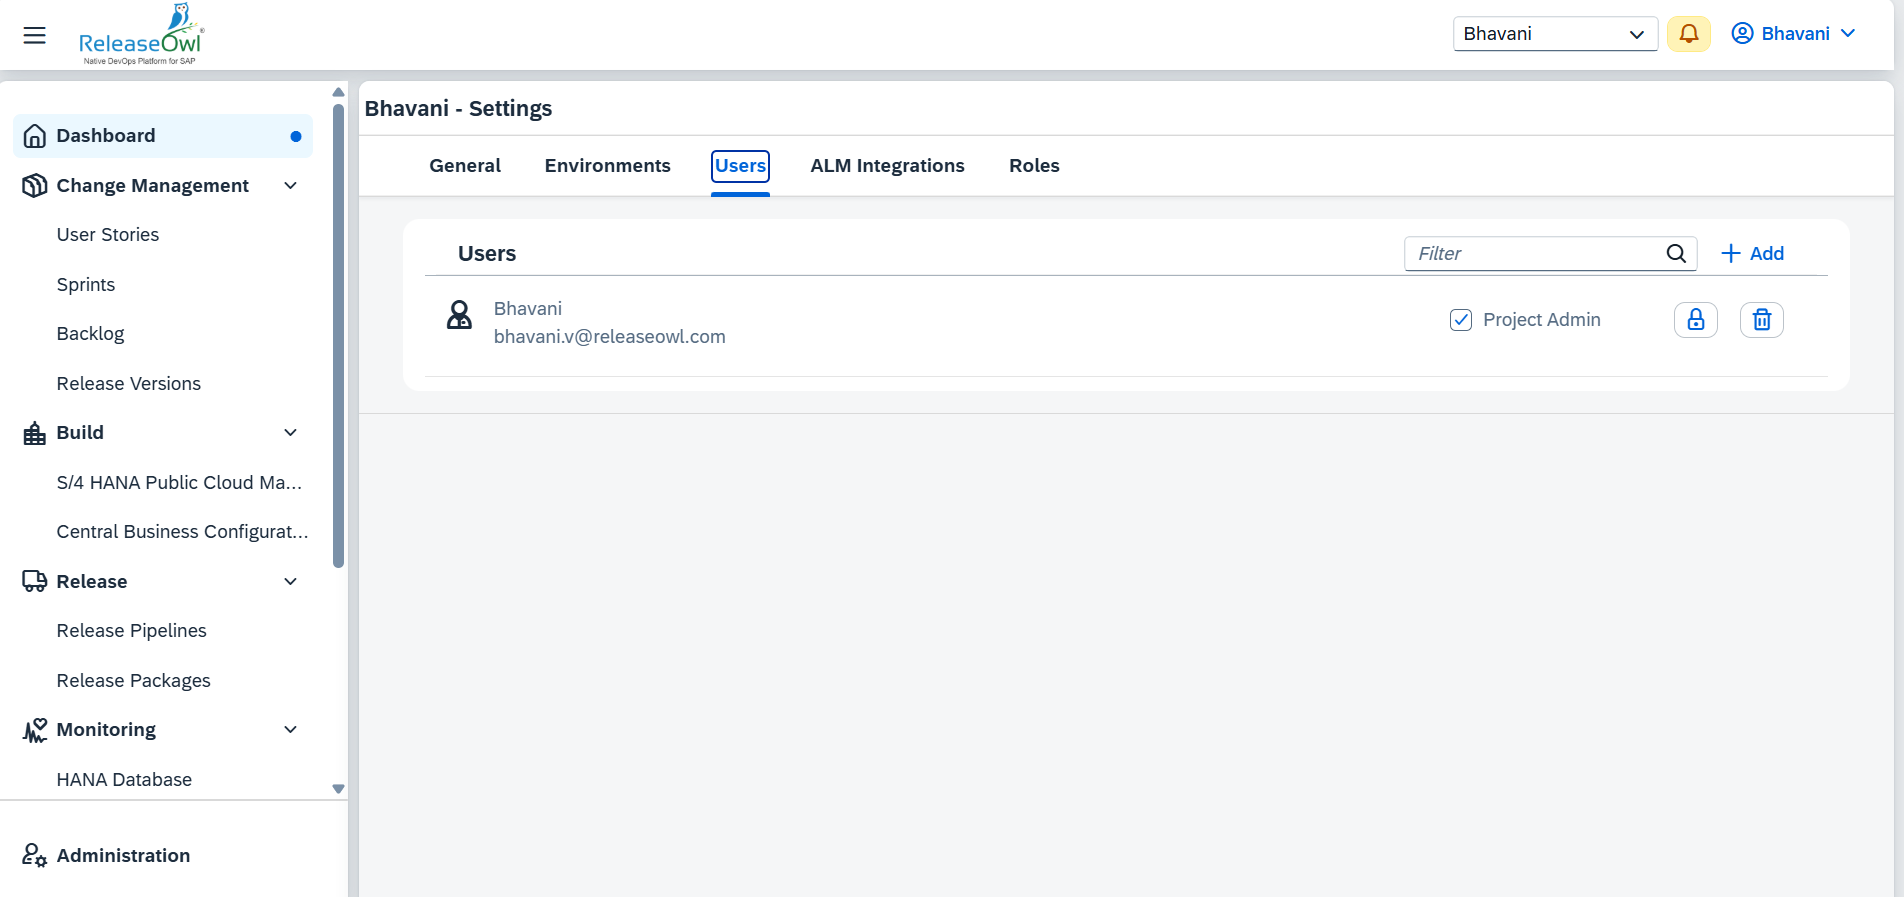Click the lock icon for user Bhavani
The image size is (1904, 897).
1695,320
